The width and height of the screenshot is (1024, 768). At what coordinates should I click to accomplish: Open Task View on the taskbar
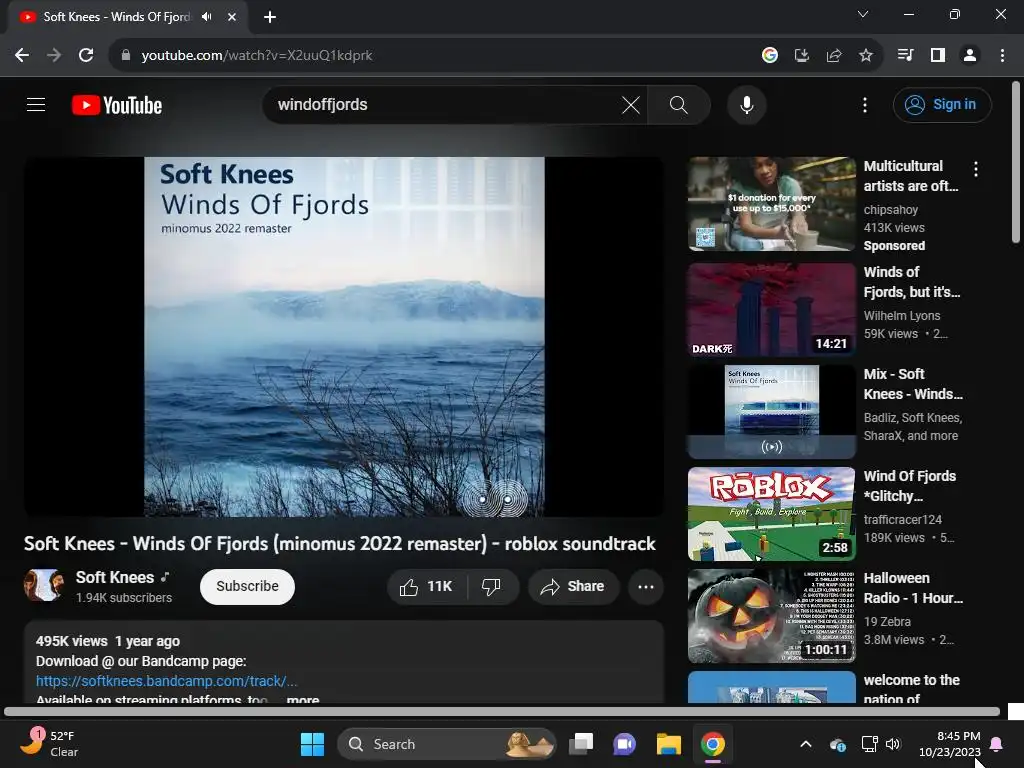[581, 744]
